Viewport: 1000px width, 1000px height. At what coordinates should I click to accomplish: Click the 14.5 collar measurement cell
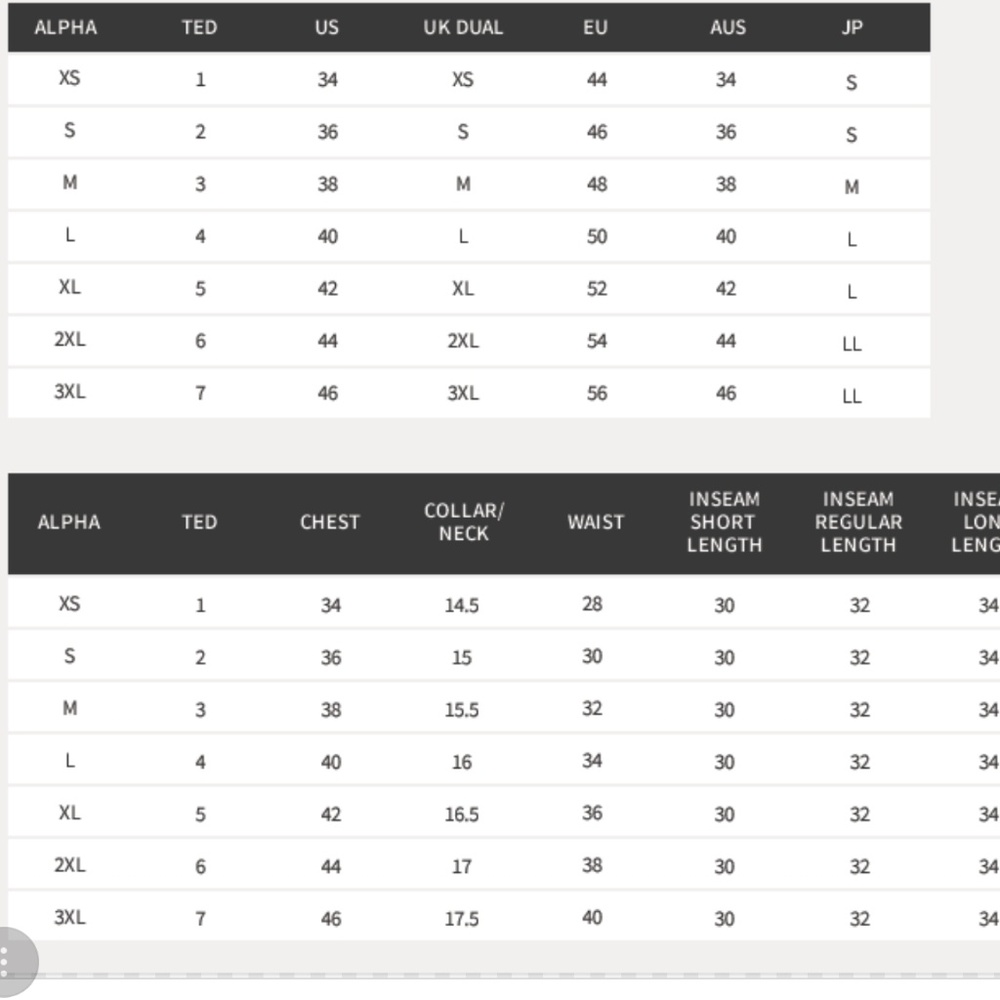[x=461, y=605]
